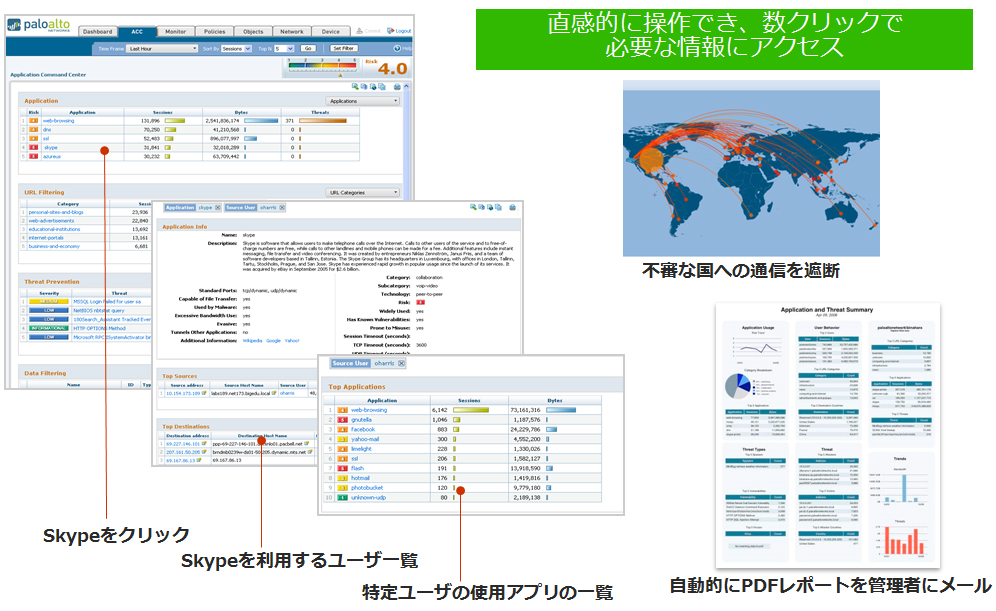
Task: Click the business-and-economy category link
Action: [54, 246]
